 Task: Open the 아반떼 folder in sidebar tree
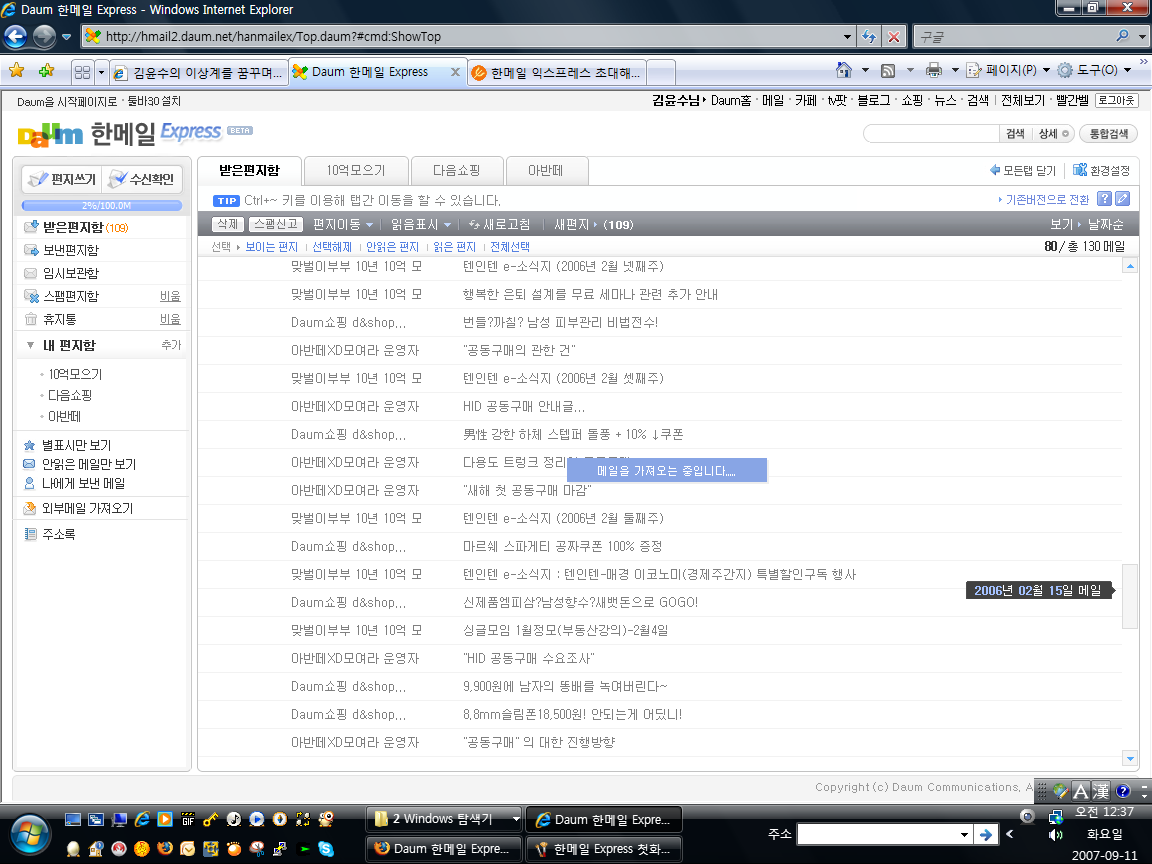click(x=64, y=417)
